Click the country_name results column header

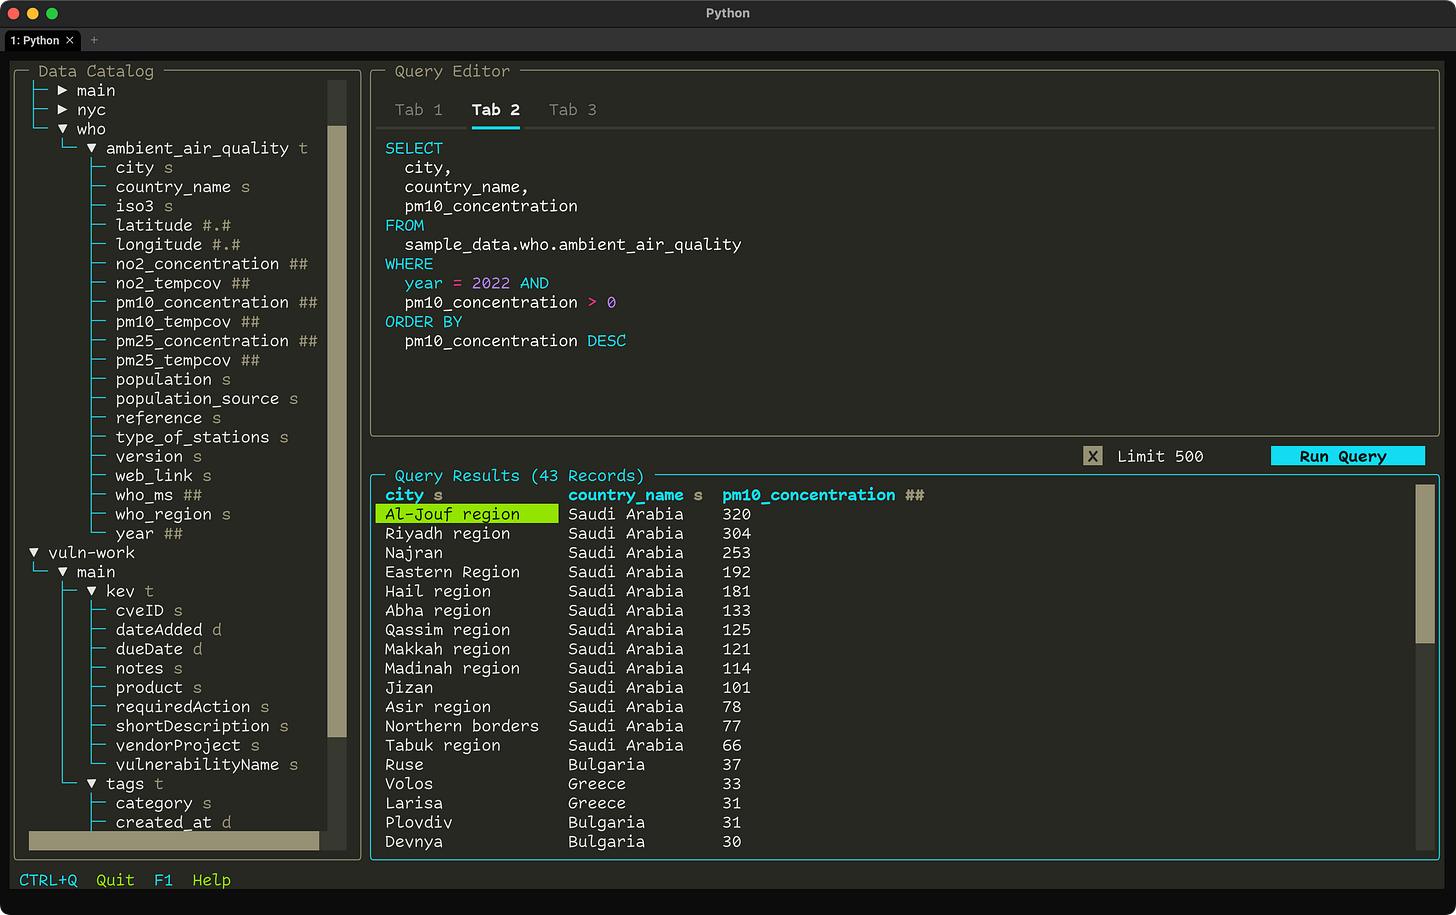[625, 495]
